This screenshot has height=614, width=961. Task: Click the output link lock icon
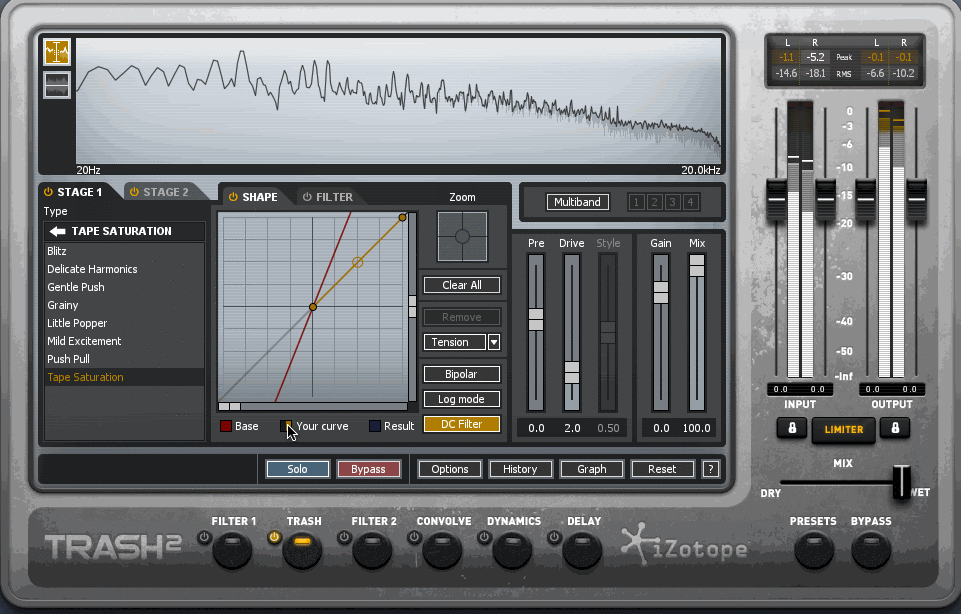coord(895,428)
